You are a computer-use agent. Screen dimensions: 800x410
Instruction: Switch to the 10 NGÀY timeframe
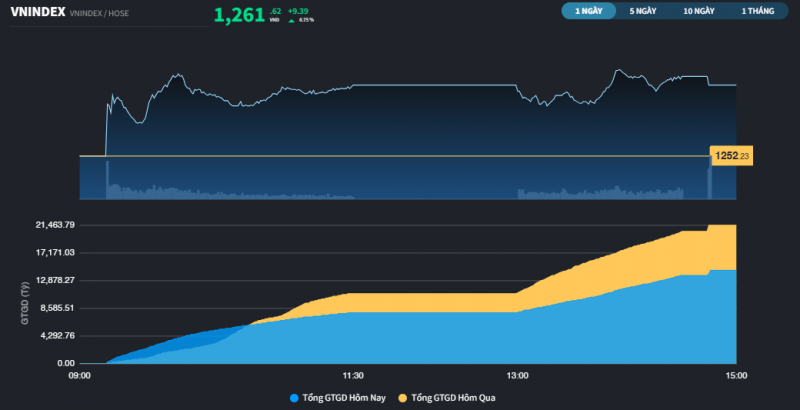pos(699,11)
